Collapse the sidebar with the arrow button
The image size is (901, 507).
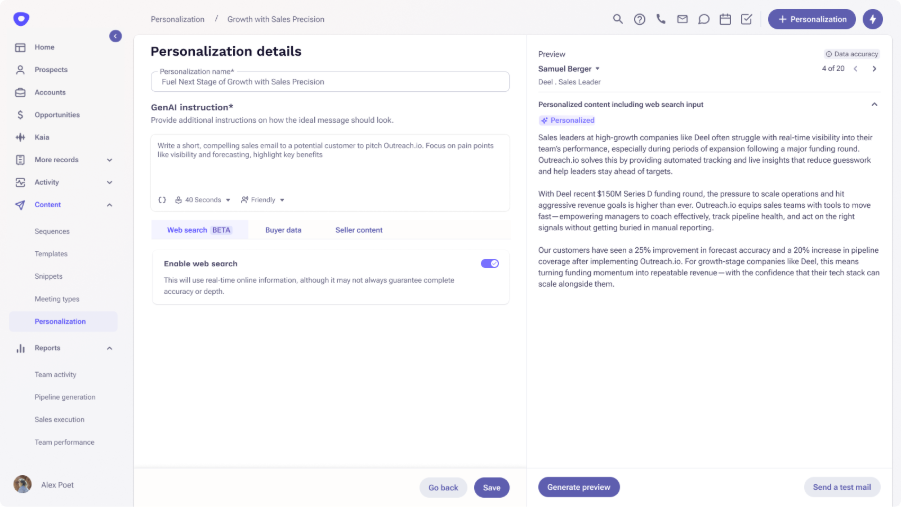[115, 36]
